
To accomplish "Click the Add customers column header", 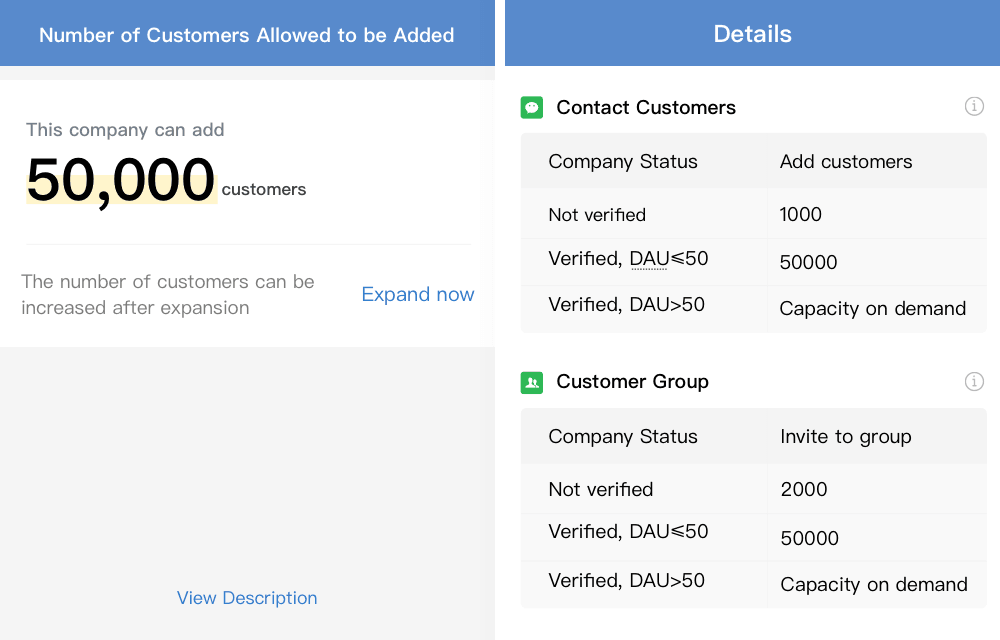I will tap(846, 162).
